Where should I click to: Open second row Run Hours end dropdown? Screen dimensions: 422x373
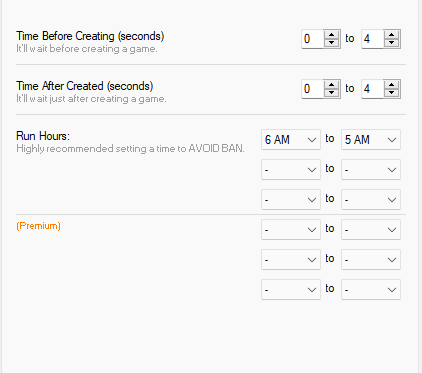click(371, 169)
